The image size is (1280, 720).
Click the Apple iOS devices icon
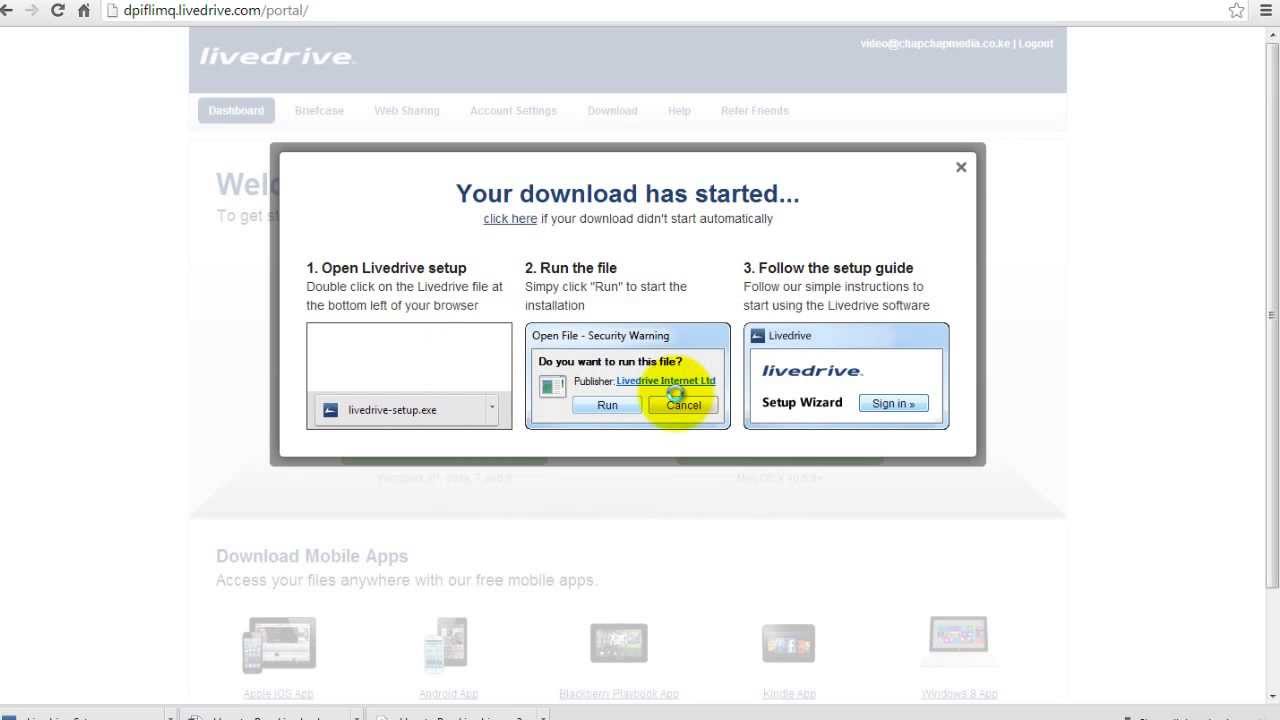pyautogui.click(x=279, y=645)
